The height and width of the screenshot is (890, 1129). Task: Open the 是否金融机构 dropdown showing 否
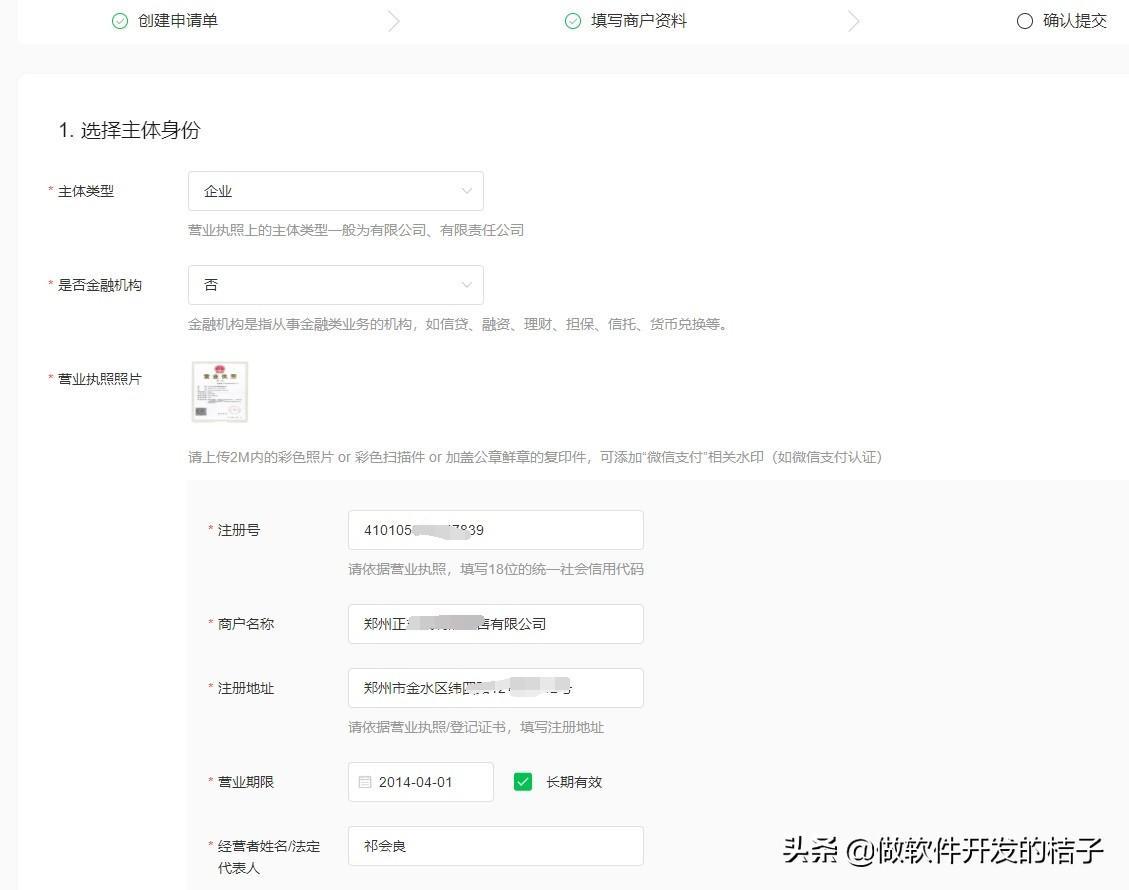pos(335,285)
